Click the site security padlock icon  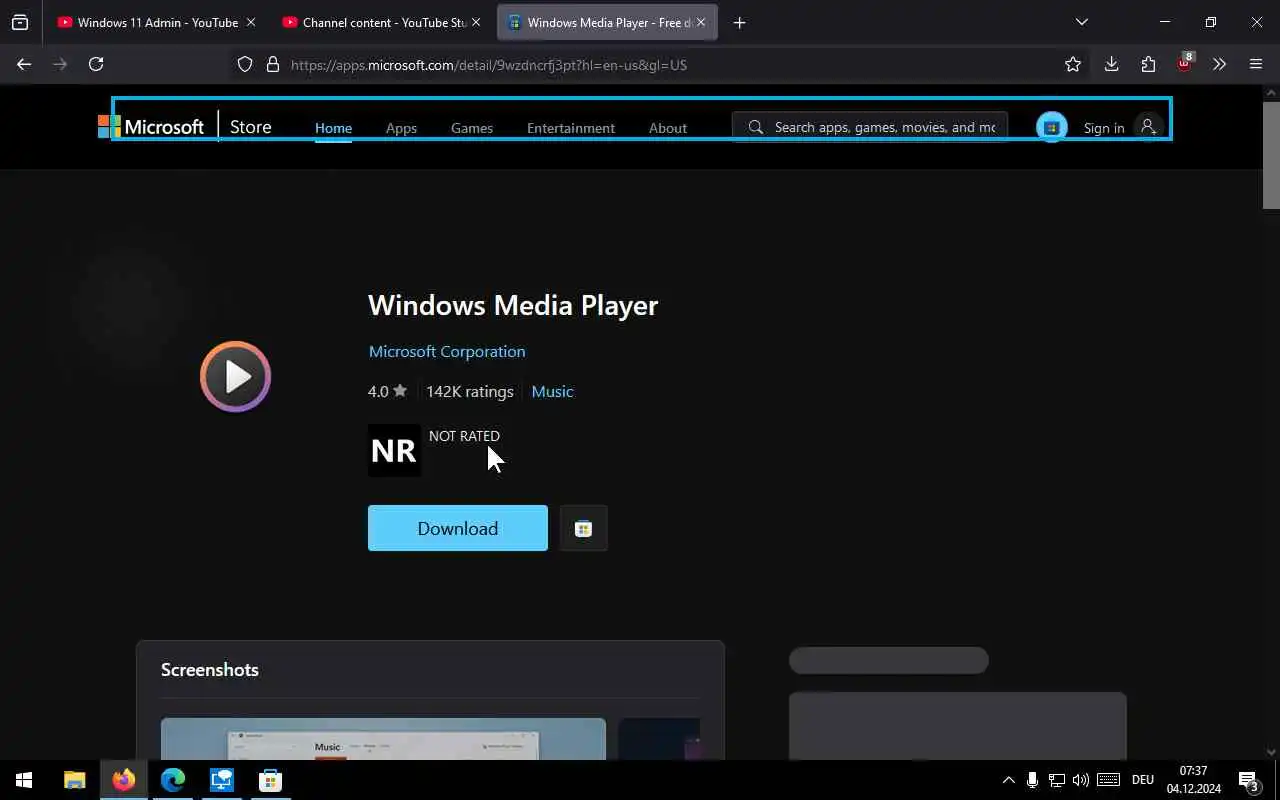pyautogui.click(x=272, y=65)
